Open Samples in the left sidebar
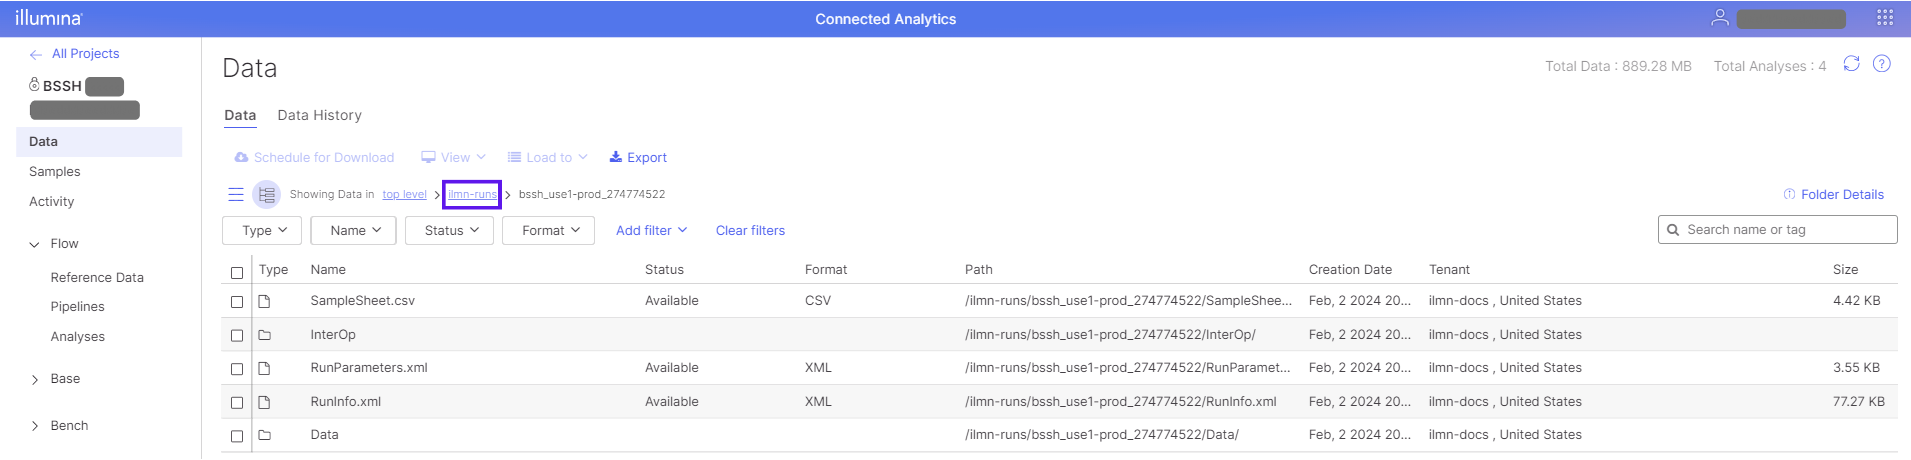The width and height of the screenshot is (1911, 460). click(x=55, y=172)
